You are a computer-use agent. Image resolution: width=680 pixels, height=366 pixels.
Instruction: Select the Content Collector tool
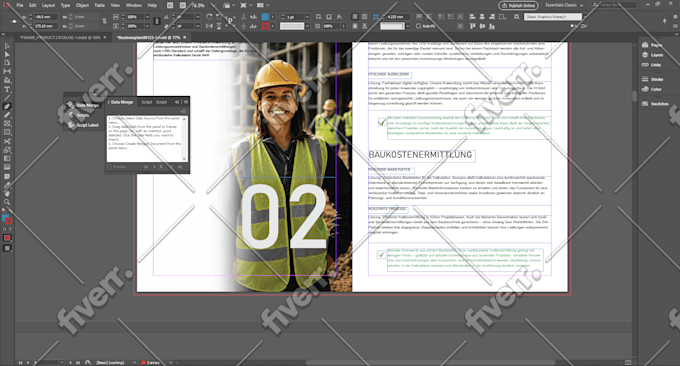tap(7, 80)
